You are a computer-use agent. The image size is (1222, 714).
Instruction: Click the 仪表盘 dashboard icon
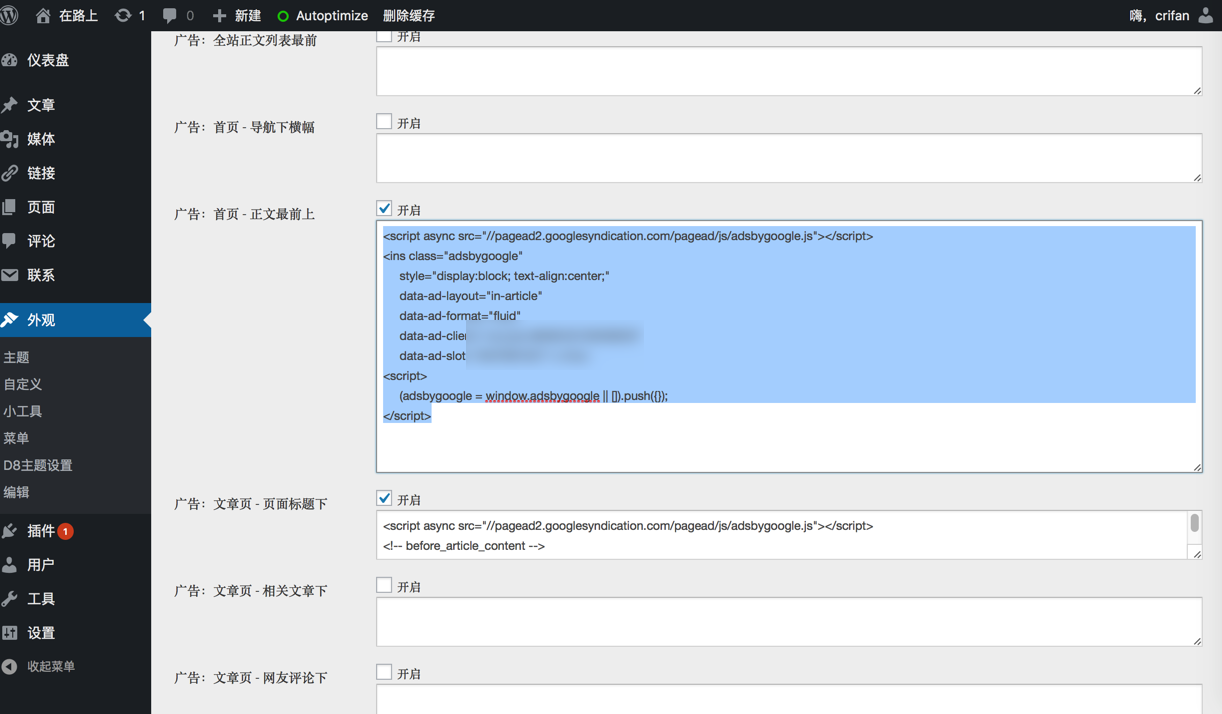coord(10,60)
